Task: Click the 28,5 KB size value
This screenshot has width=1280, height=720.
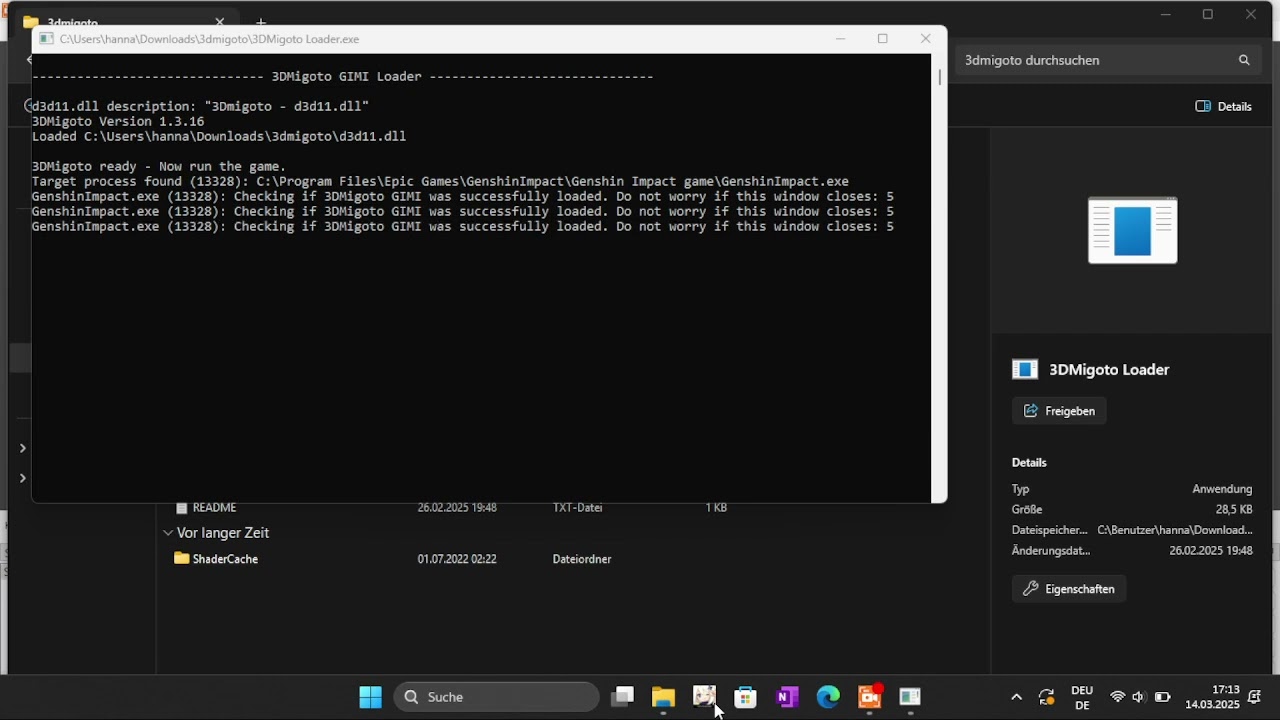Action: click(1234, 509)
